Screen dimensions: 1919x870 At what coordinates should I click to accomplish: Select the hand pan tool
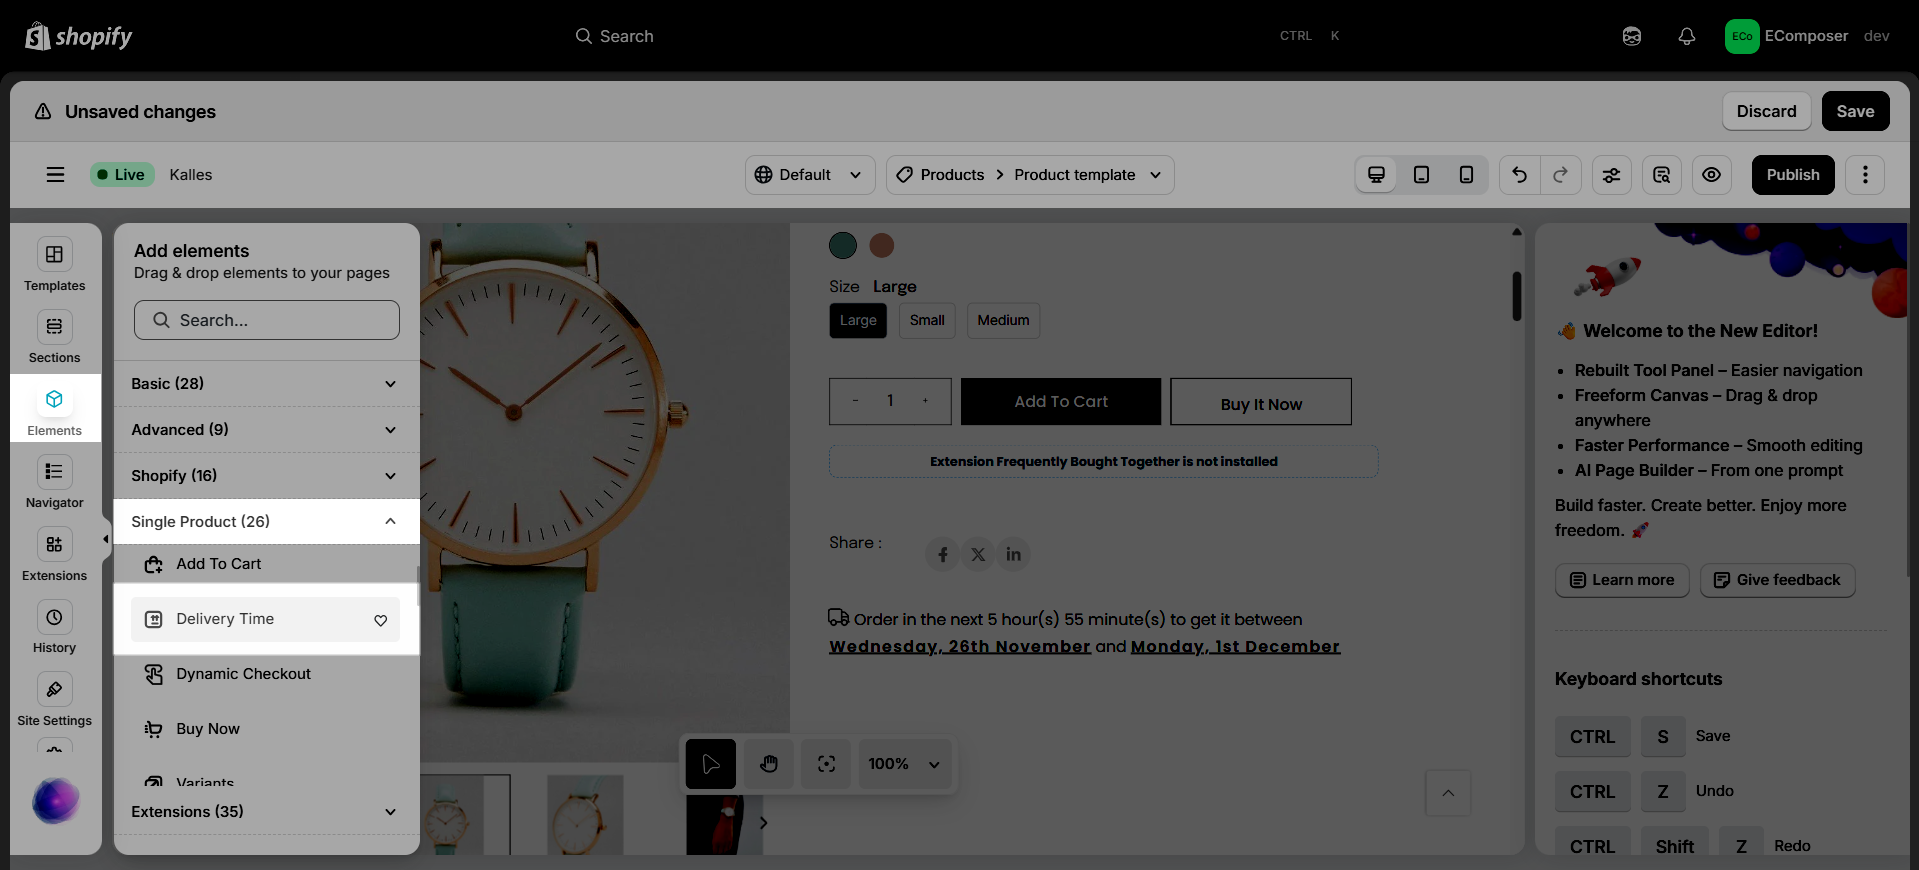pos(768,764)
